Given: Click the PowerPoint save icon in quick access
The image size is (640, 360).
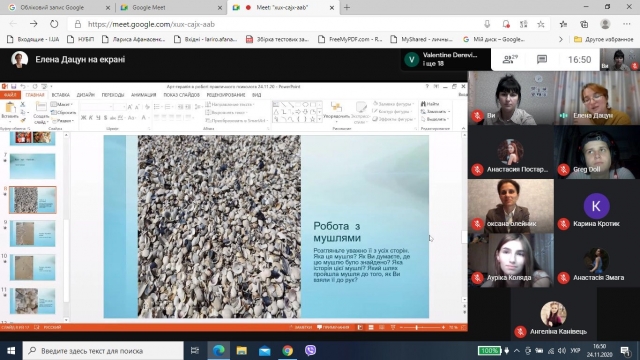Looking at the screenshot, I should click(x=13, y=86).
